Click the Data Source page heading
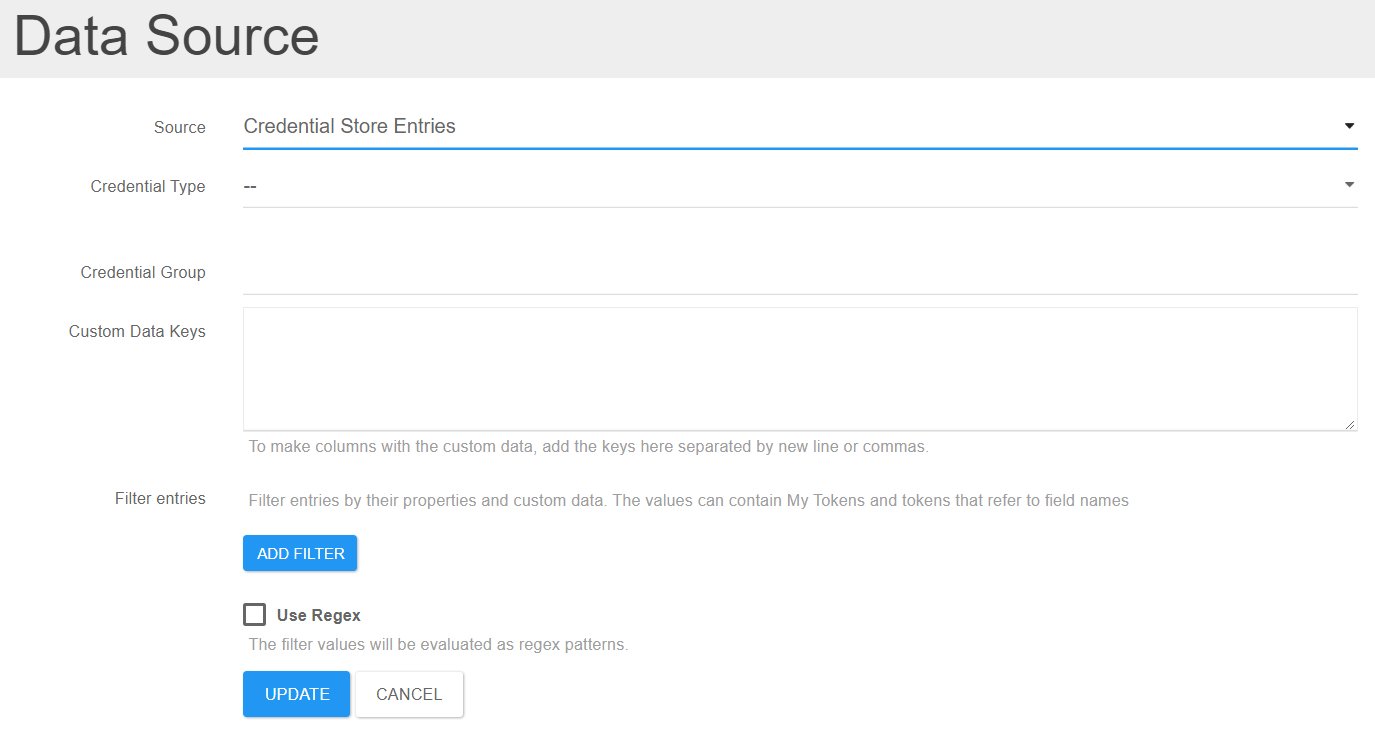1375x752 pixels. [165, 37]
